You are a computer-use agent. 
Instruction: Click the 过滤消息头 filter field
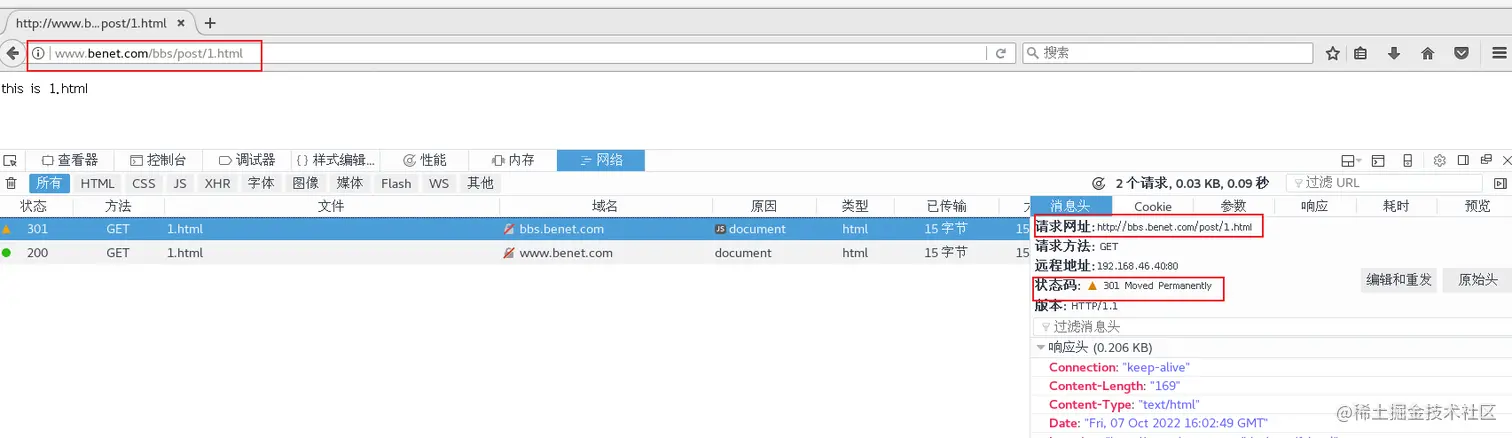pyautogui.click(x=1271, y=326)
